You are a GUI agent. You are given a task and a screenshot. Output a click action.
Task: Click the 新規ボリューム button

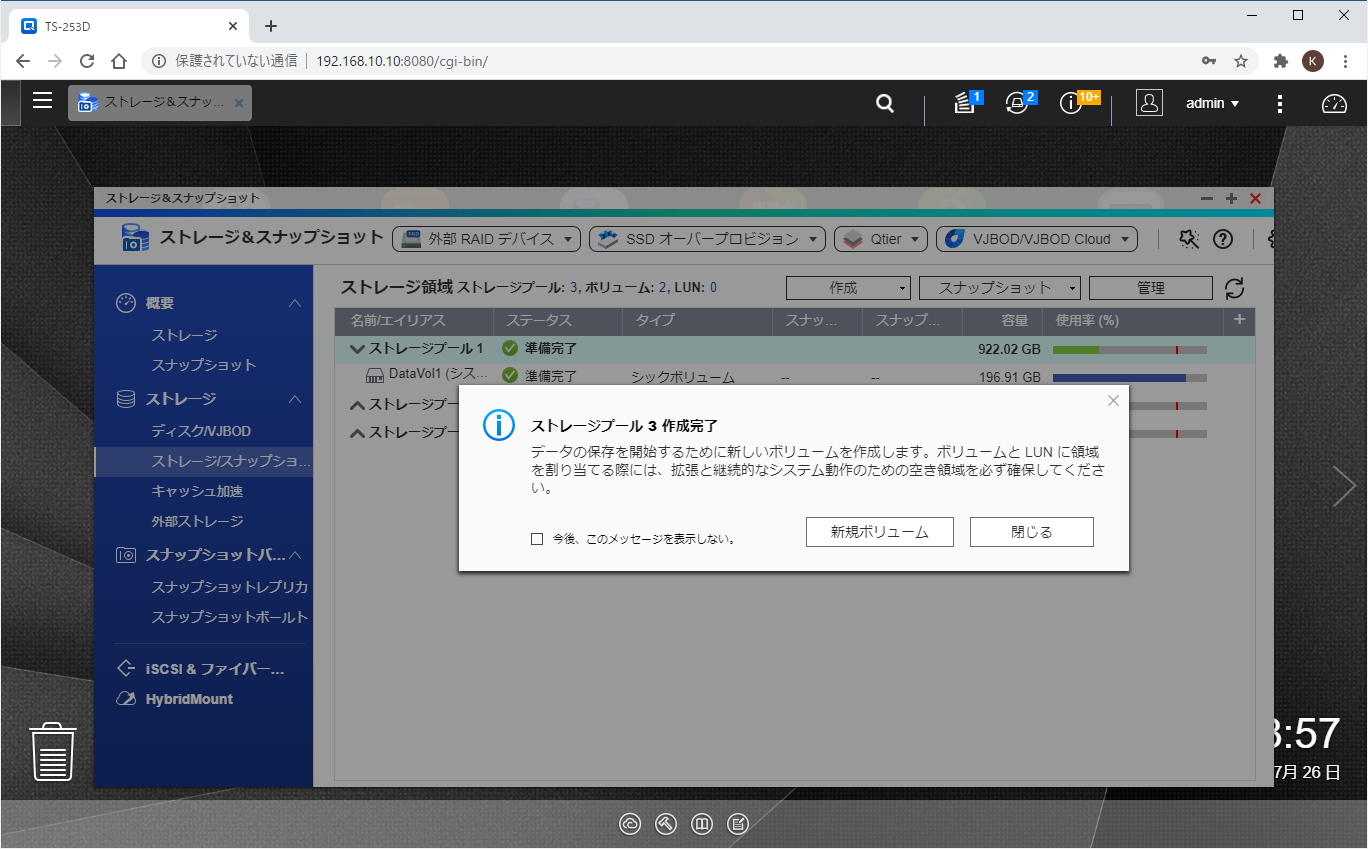click(x=879, y=532)
